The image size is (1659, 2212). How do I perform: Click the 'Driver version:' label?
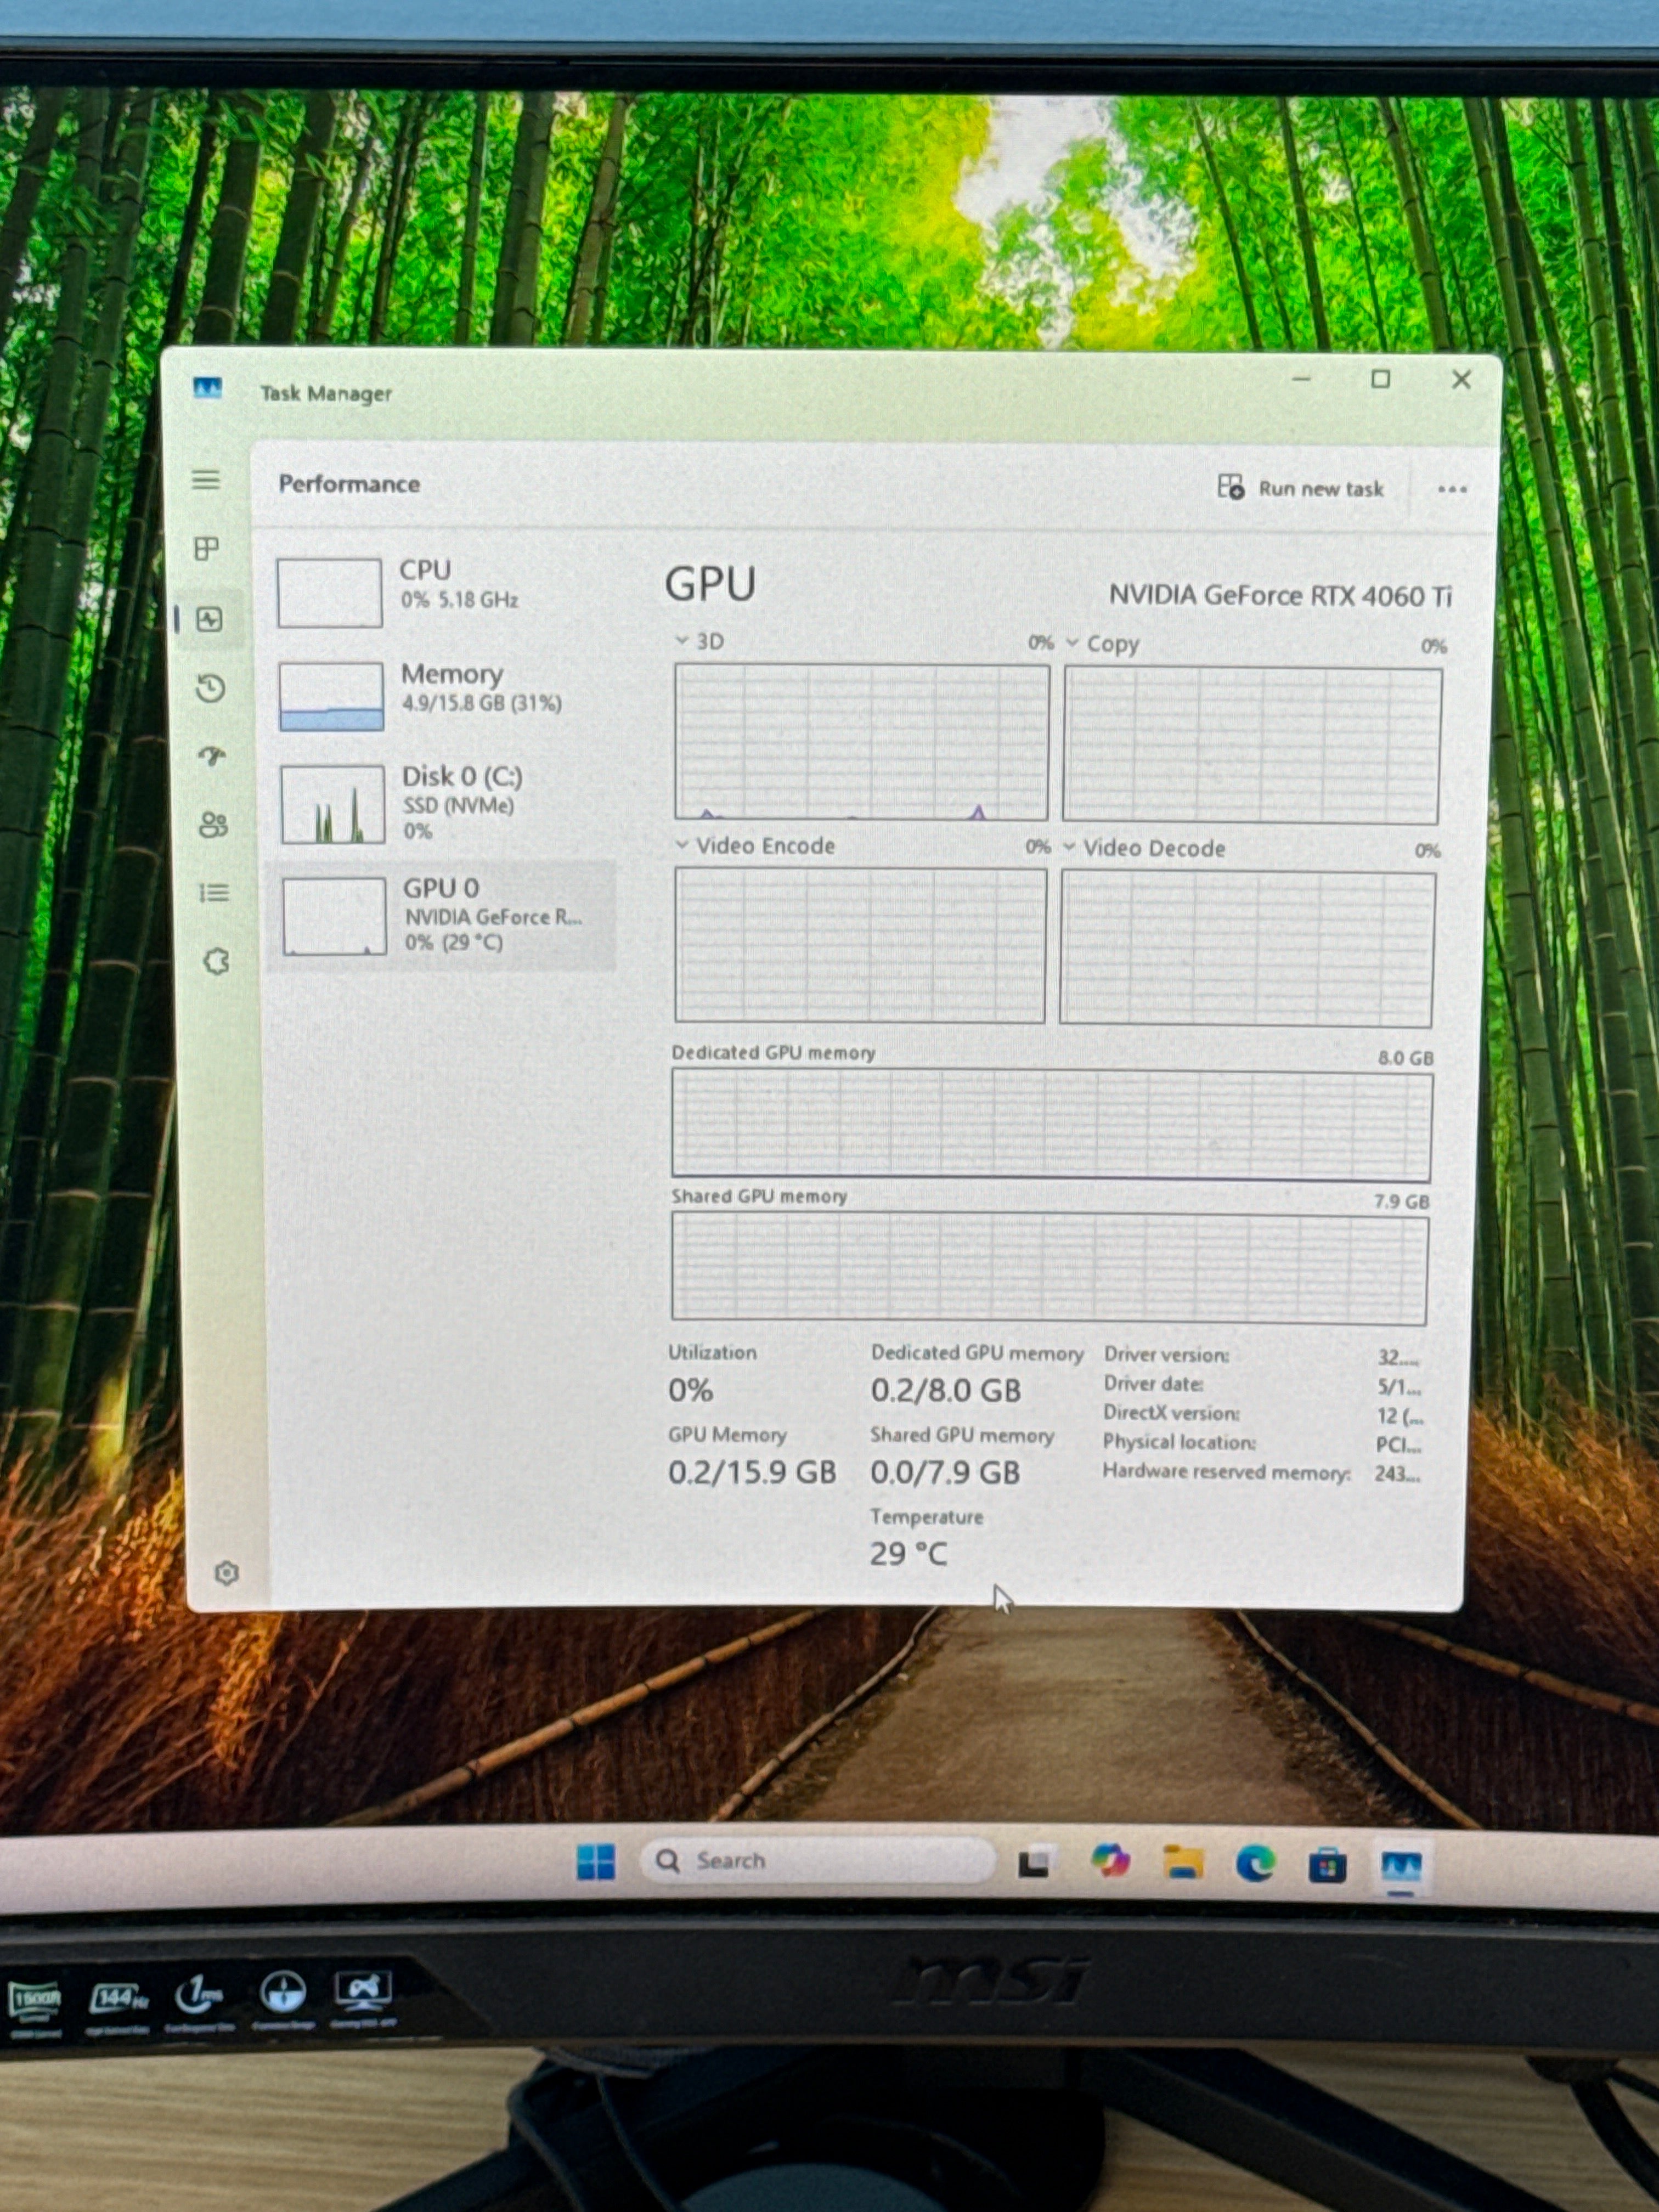point(1166,1355)
